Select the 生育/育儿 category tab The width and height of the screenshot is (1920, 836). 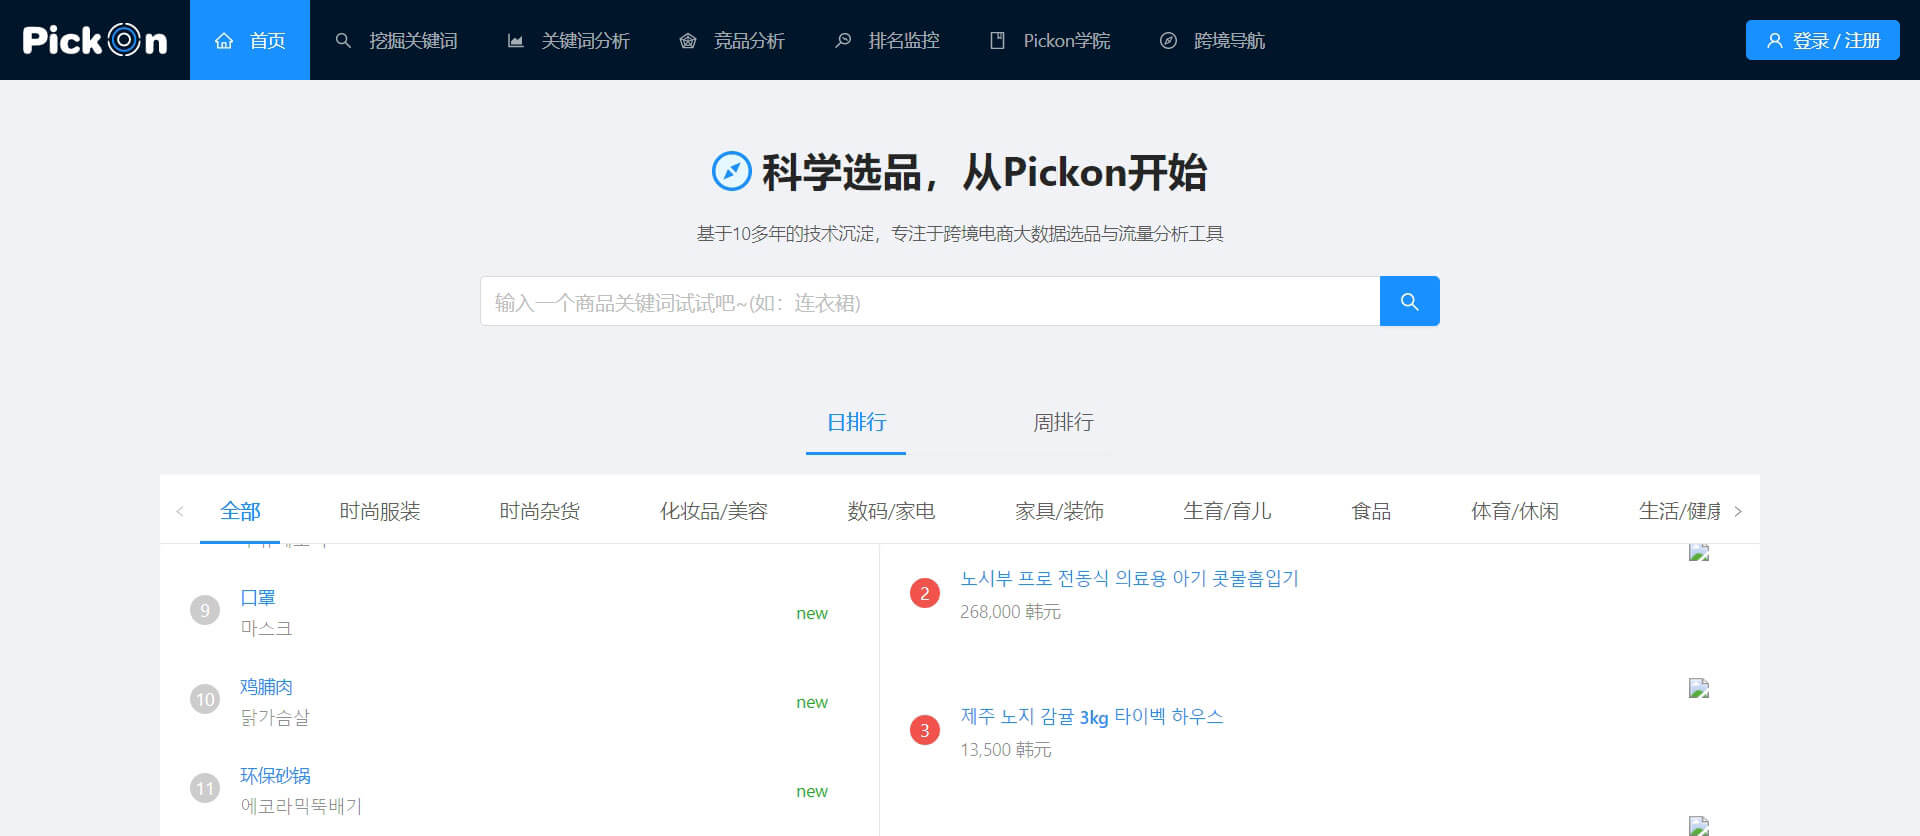1228,511
